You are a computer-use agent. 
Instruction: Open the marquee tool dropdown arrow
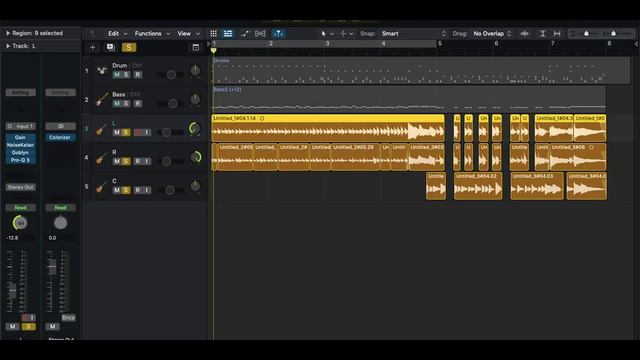tap(351, 34)
